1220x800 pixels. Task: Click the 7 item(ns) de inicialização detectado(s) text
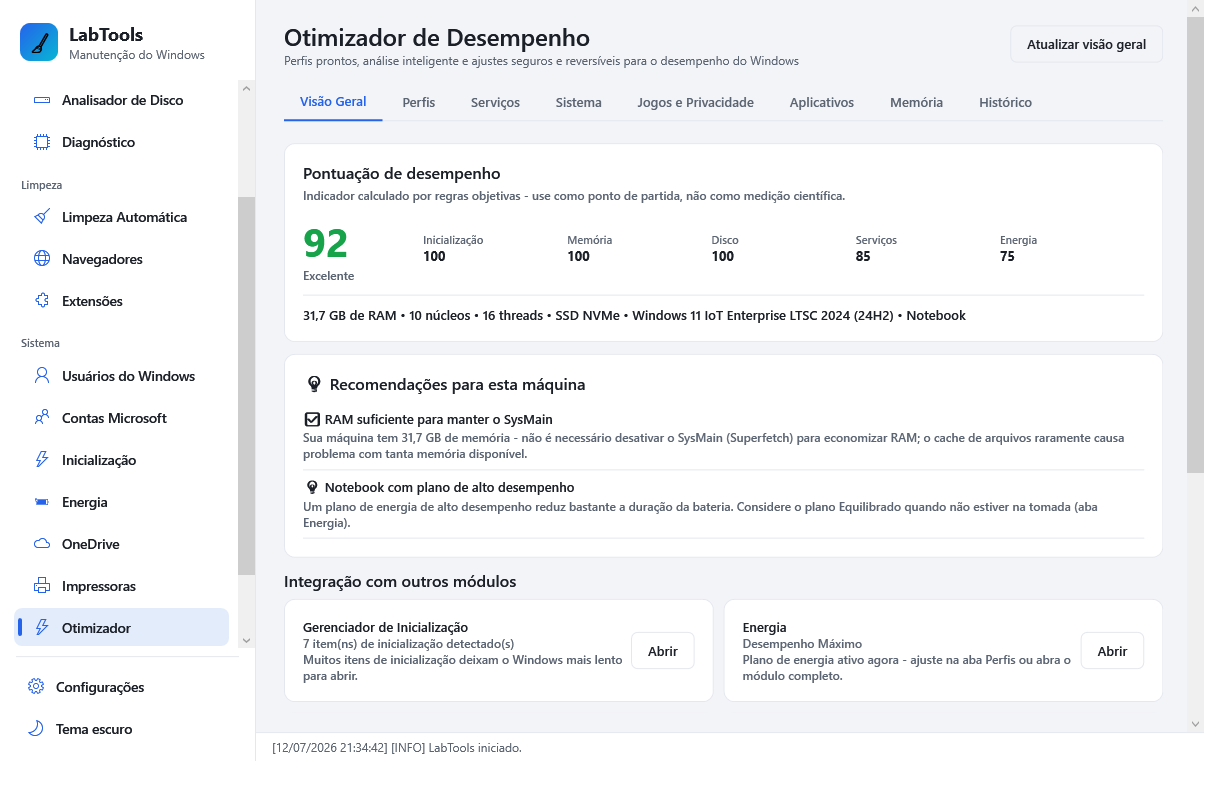408,644
